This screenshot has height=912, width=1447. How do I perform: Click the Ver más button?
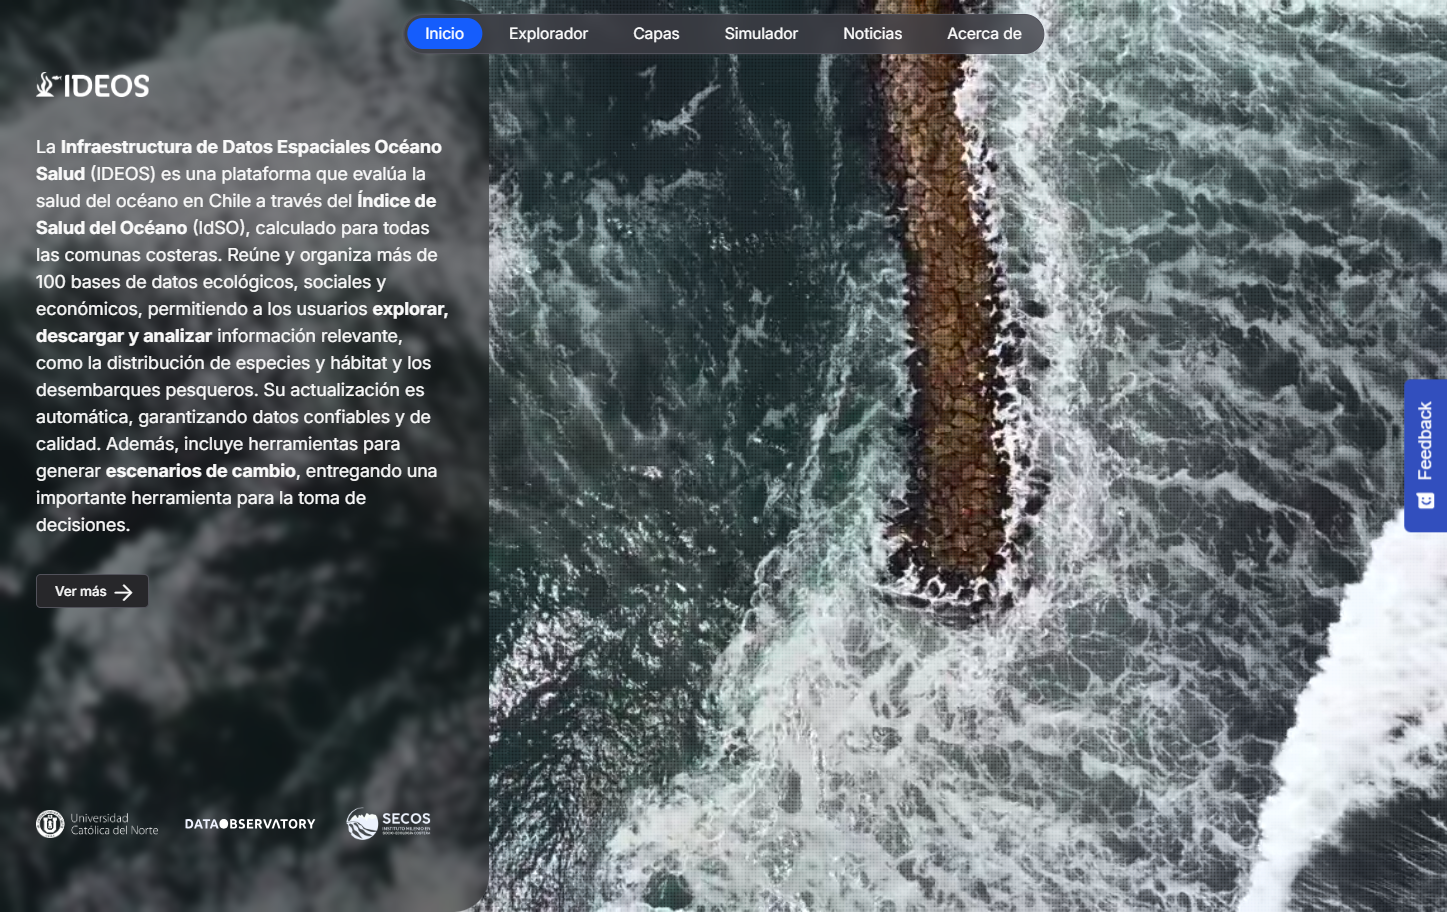click(x=92, y=591)
